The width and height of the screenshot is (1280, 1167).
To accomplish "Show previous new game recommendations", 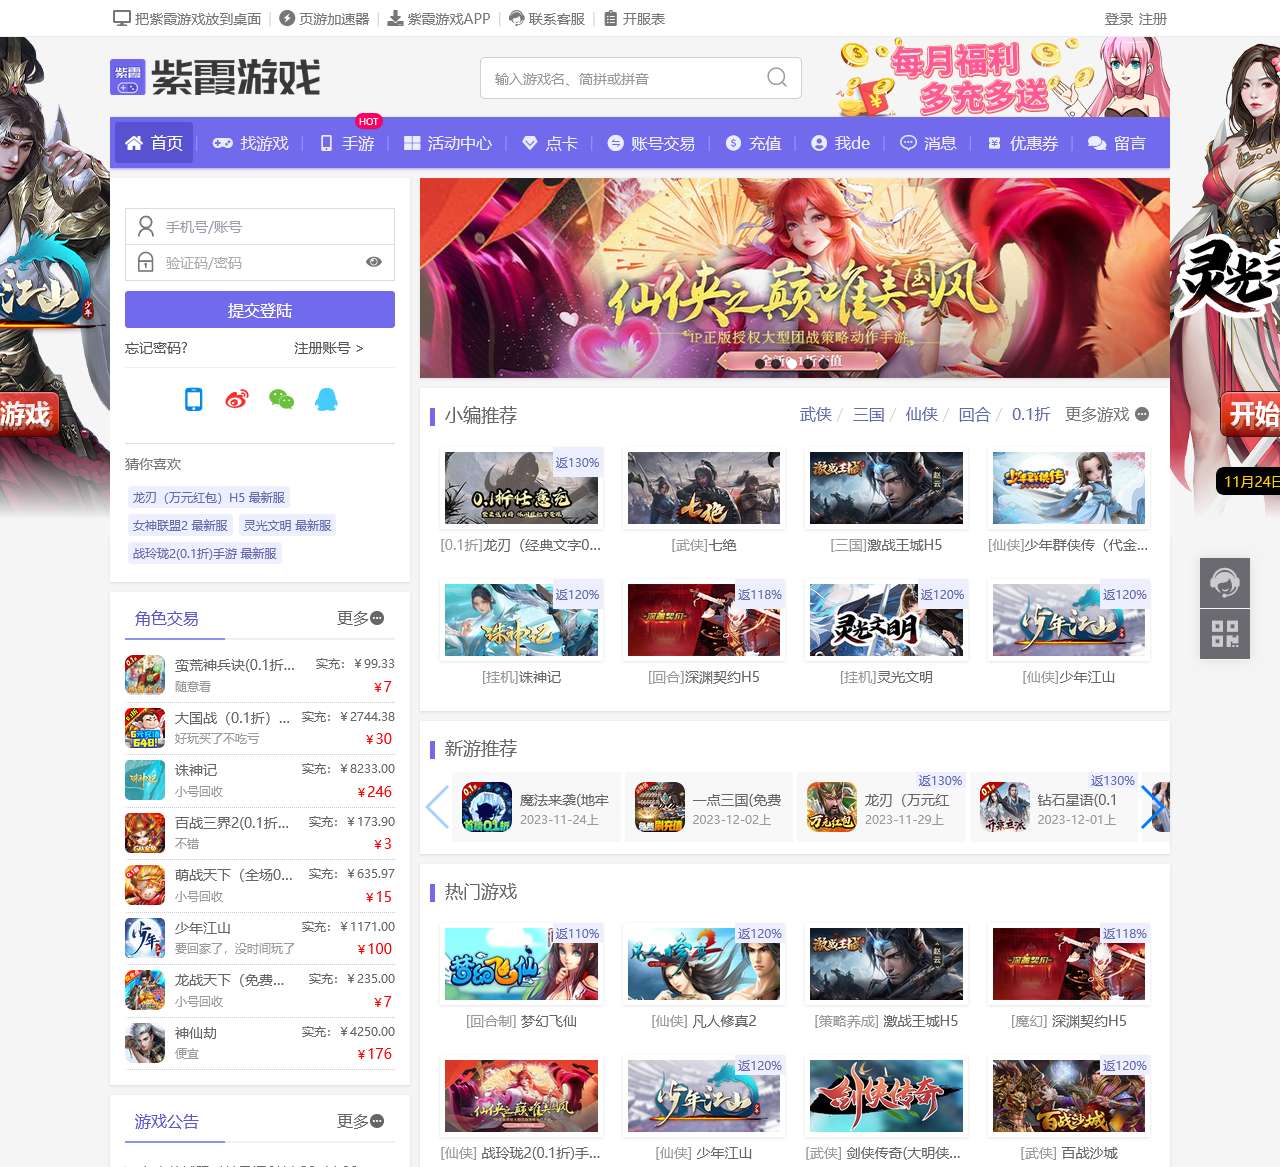I will point(437,807).
